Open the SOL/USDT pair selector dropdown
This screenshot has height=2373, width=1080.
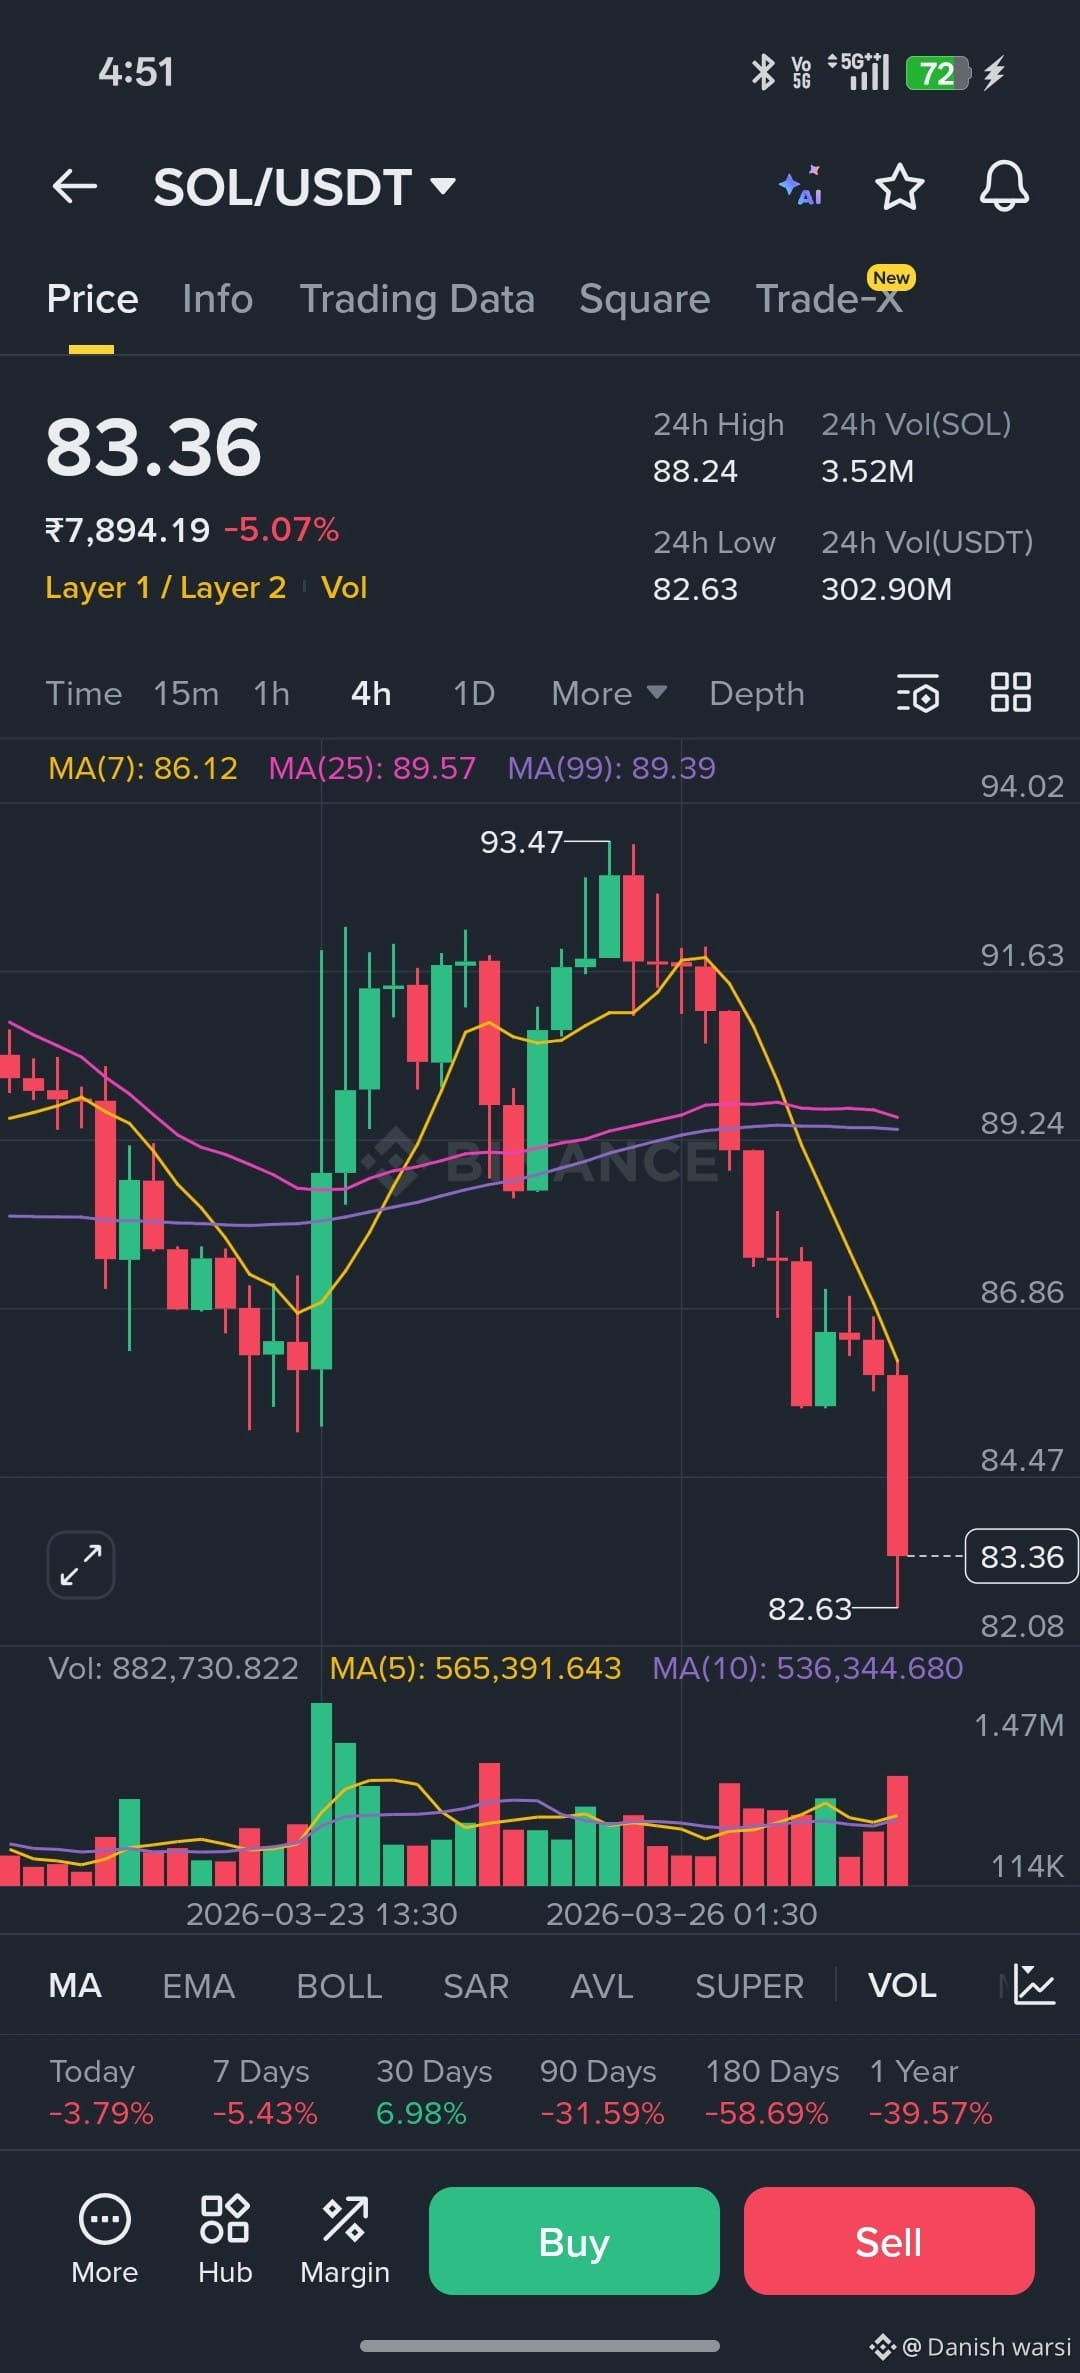pos(305,187)
